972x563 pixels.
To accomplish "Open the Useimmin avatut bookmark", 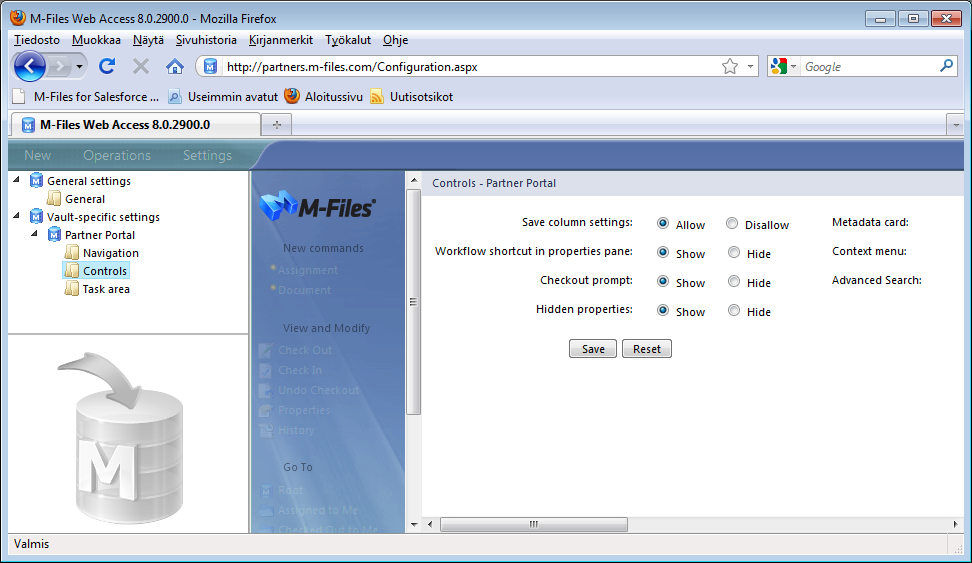I will (x=223, y=97).
